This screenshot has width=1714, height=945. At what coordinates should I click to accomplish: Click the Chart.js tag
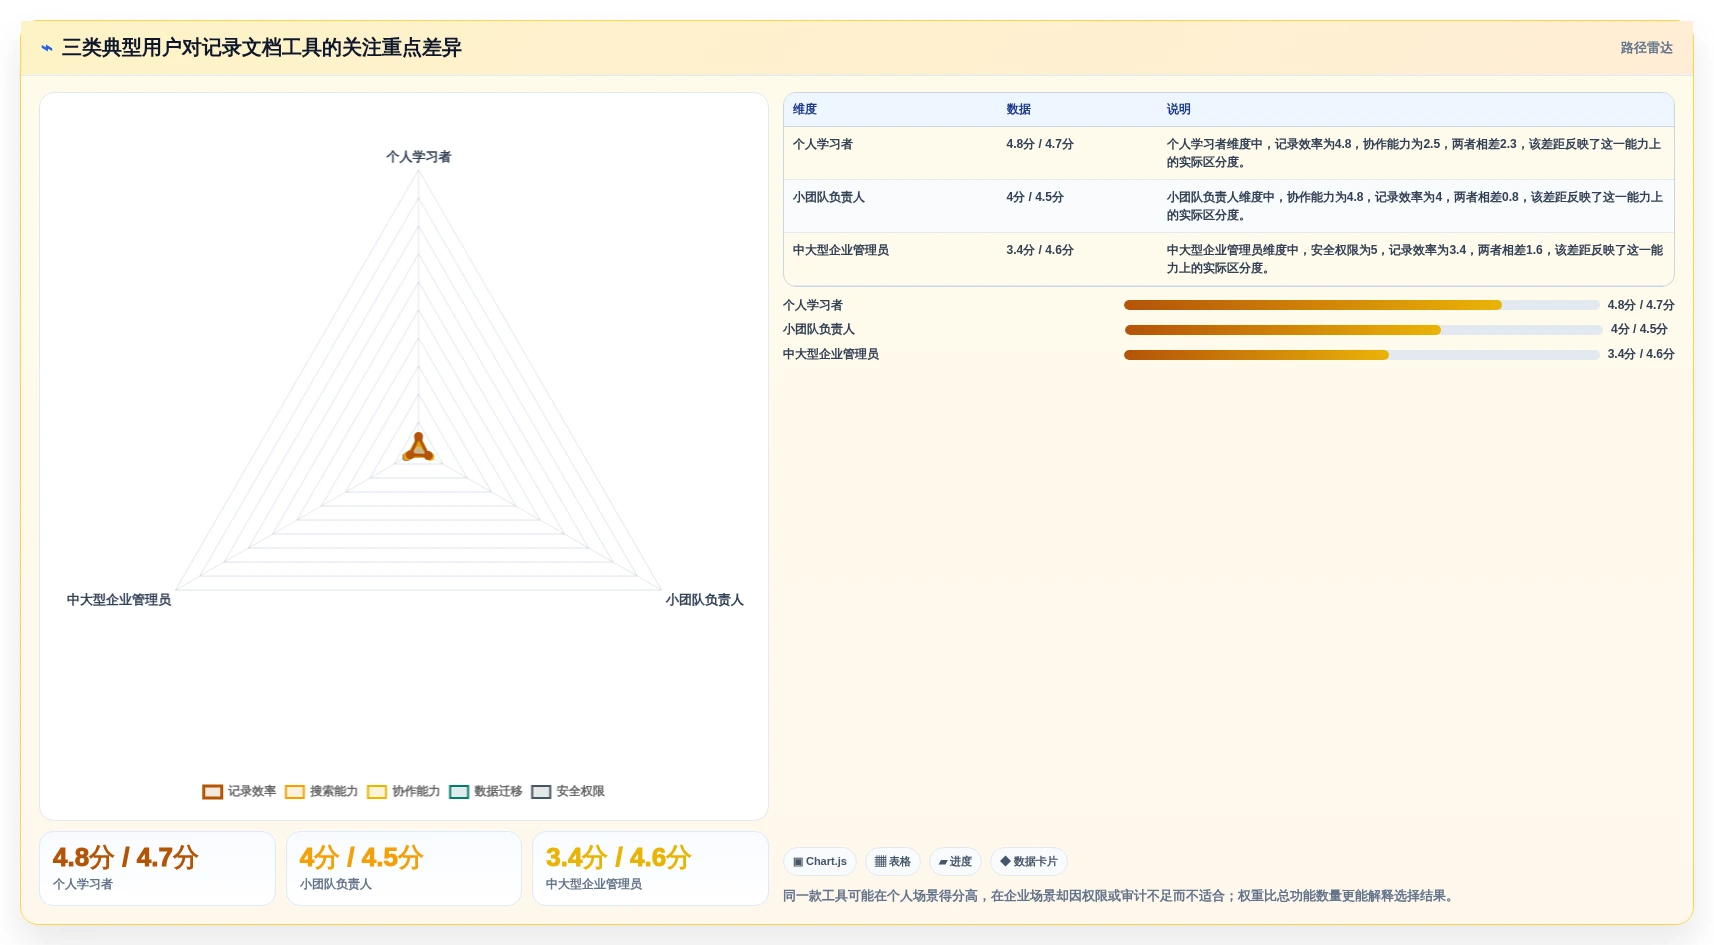pos(820,861)
